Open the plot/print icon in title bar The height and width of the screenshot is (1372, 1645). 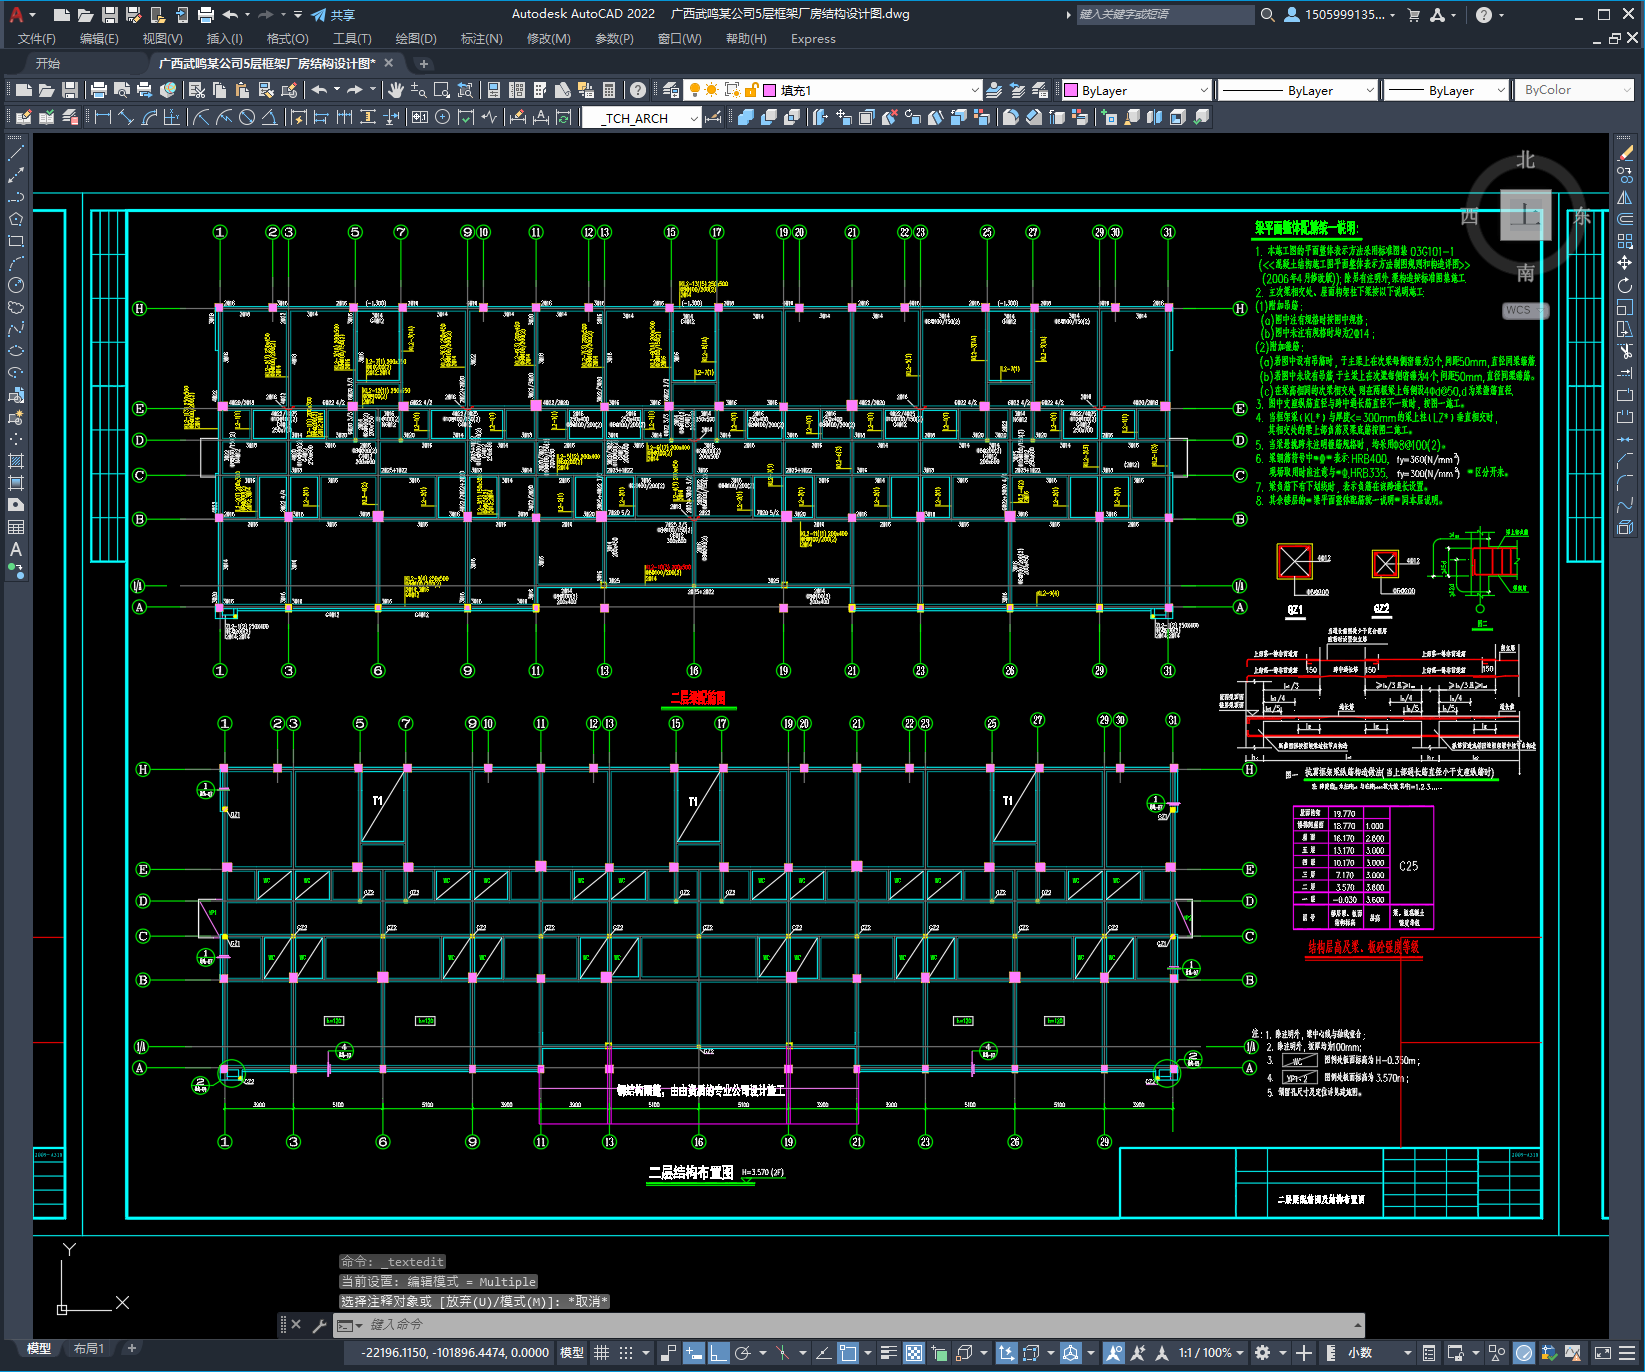click(206, 15)
